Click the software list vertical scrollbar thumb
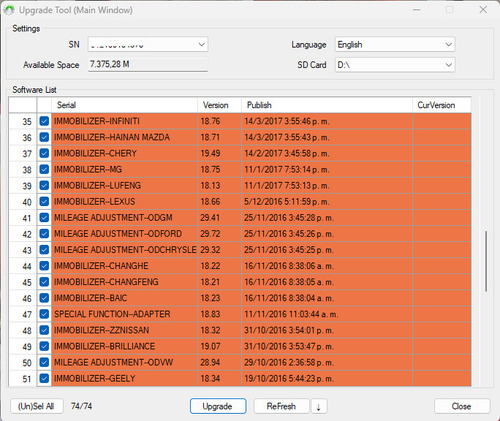Screen dimensions: 500x421 tap(486, 261)
